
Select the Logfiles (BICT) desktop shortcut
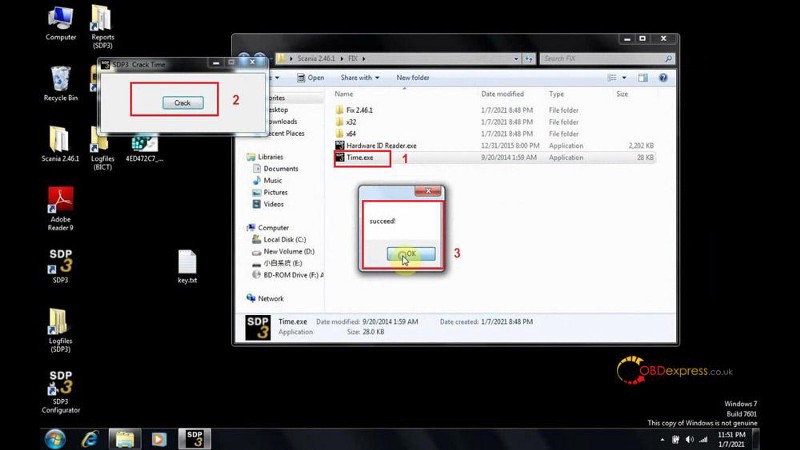103,148
